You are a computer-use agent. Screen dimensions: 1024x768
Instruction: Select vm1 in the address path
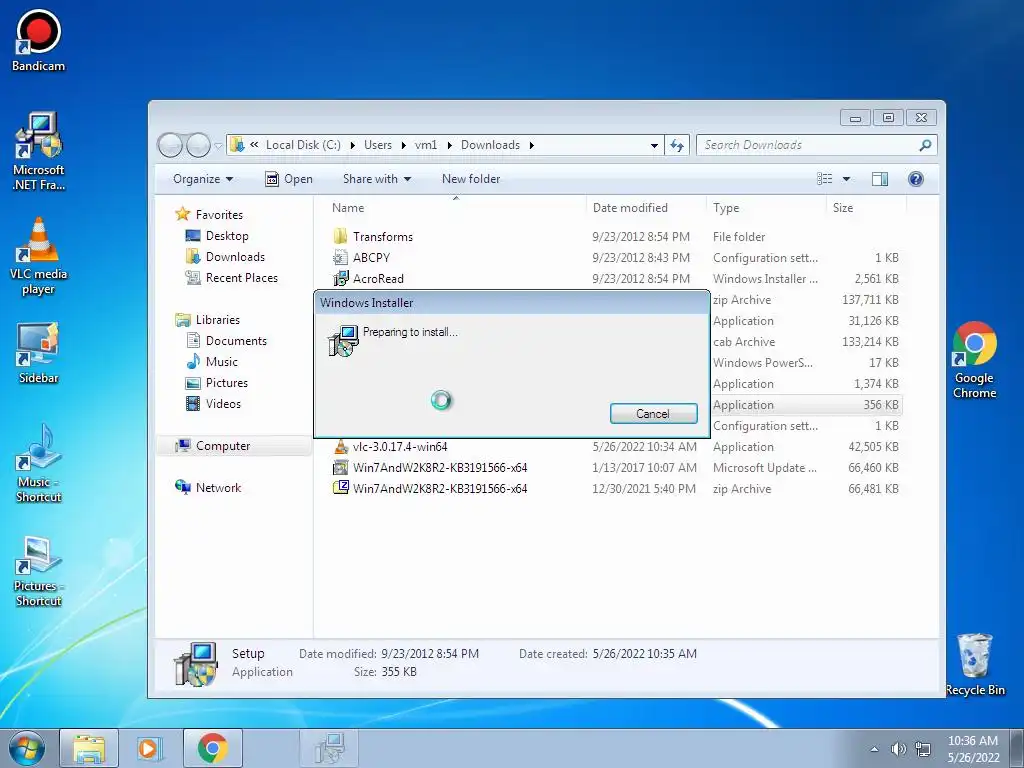click(426, 145)
